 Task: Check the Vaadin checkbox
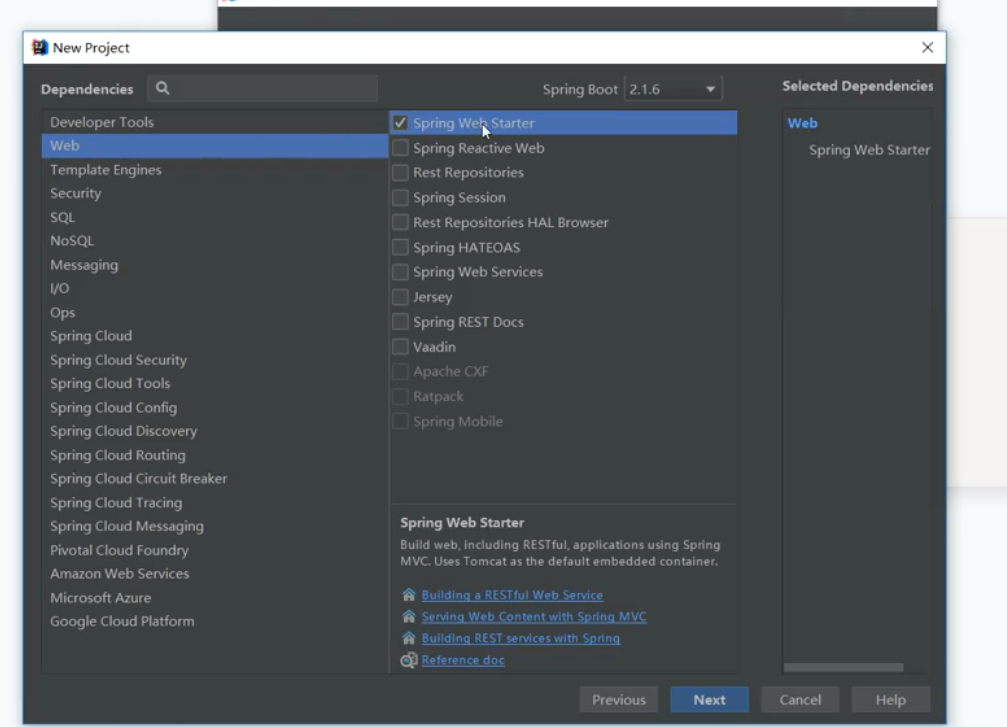(400, 347)
